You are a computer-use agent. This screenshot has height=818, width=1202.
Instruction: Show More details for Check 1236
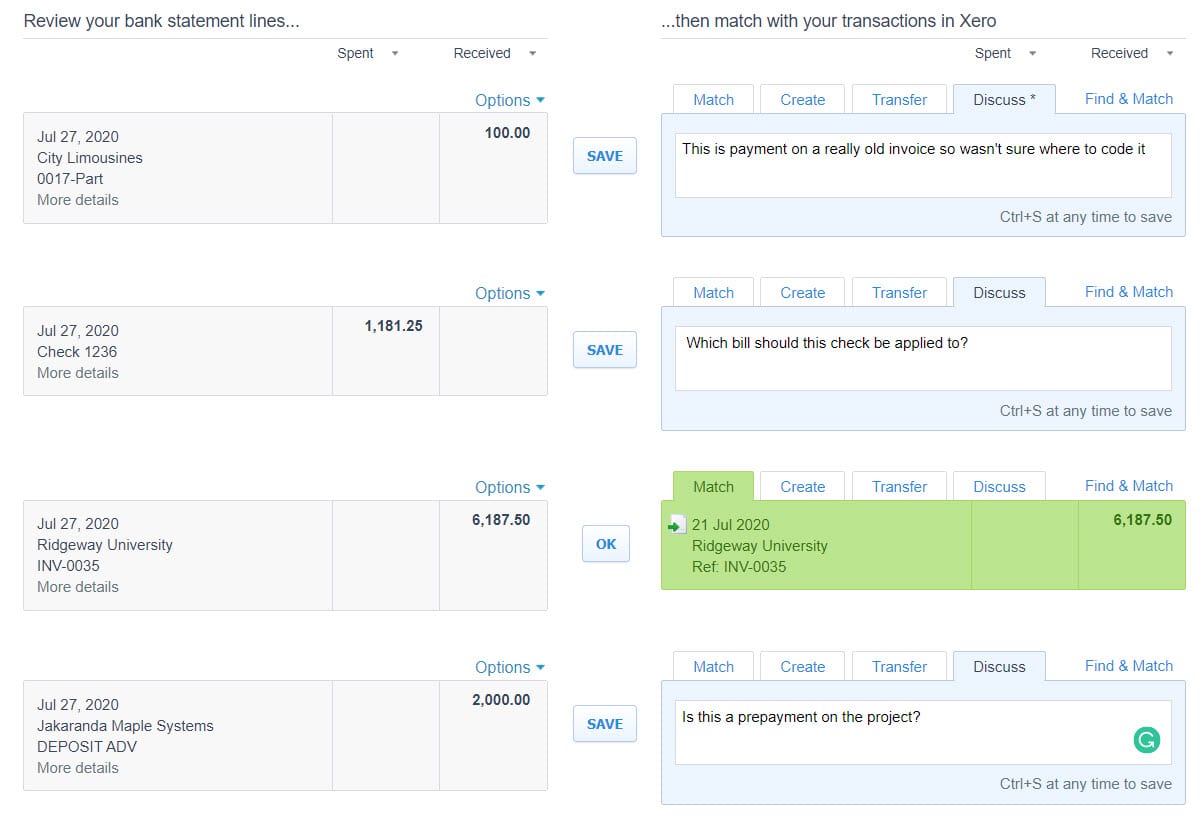coord(77,372)
